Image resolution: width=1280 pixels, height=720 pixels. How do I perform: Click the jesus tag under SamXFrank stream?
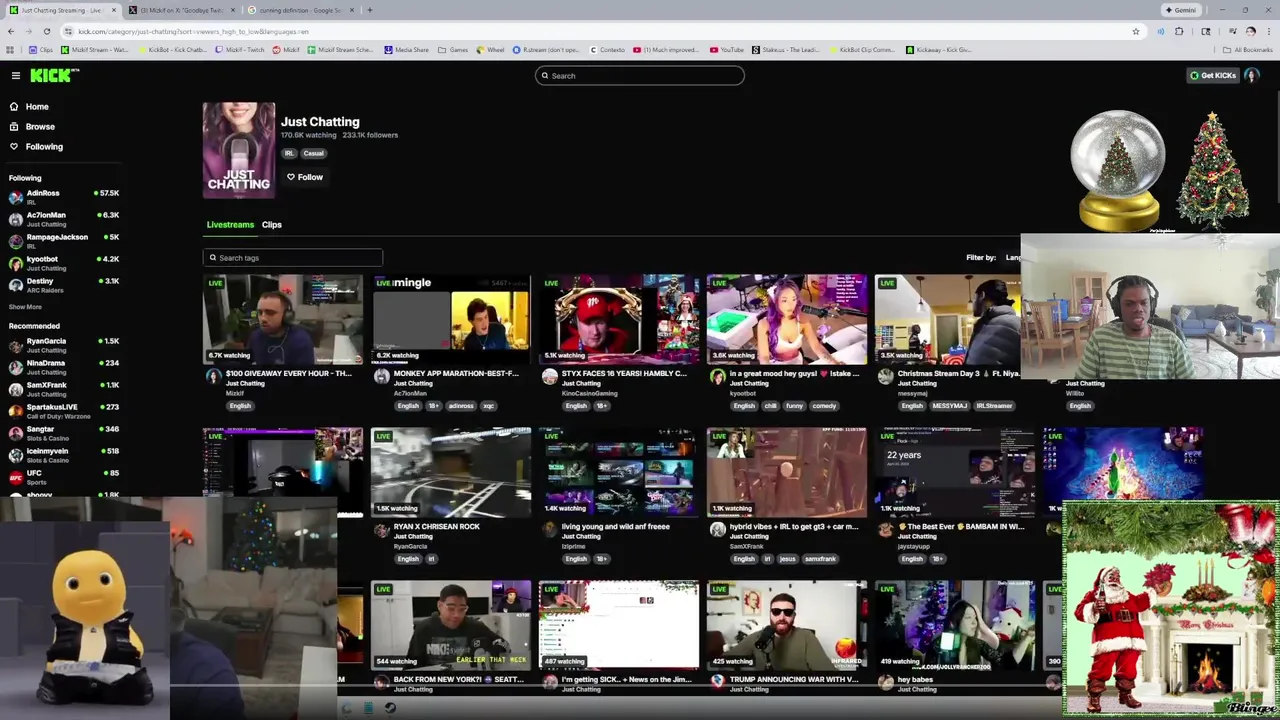coord(787,559)
